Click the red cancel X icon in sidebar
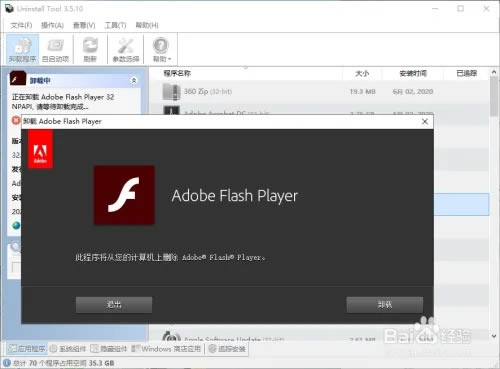The height and width of the screenshot is (369, 500). pos(16,120)
